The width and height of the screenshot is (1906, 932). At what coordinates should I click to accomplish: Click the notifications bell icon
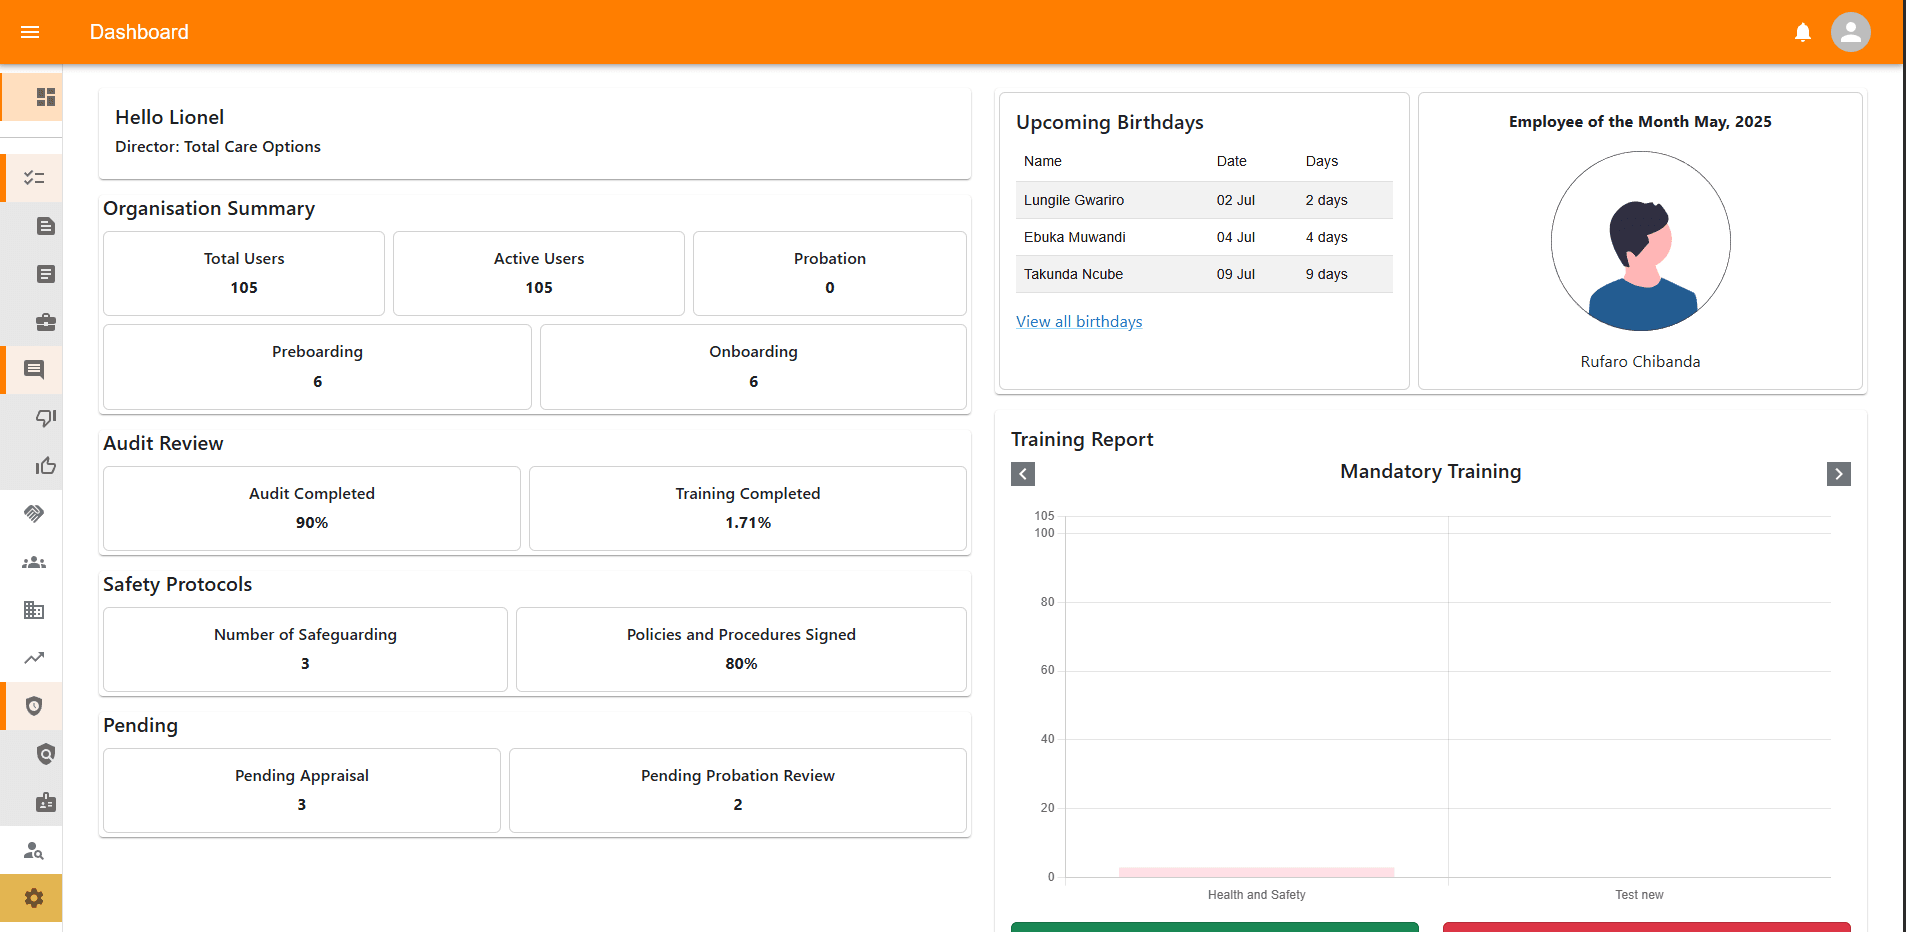click(x=1802, y=32)
